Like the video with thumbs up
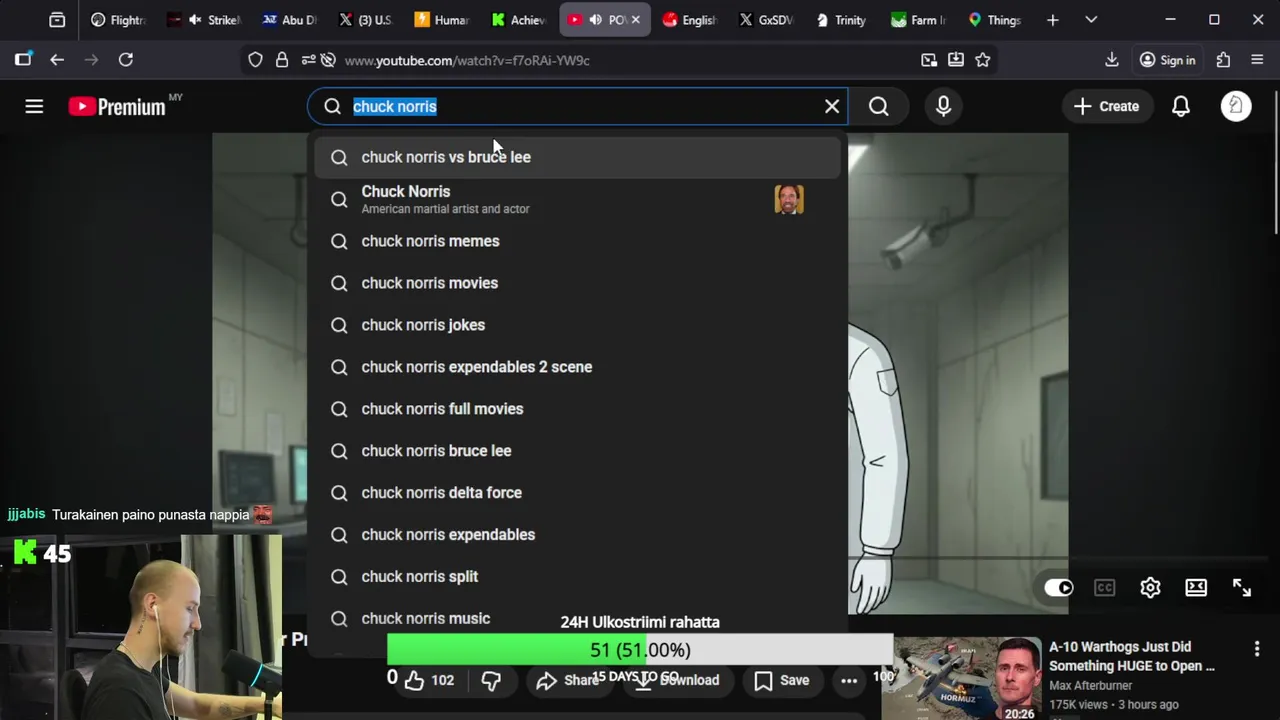The width and height of the screenshot is (1280, 720). (429, 680)
